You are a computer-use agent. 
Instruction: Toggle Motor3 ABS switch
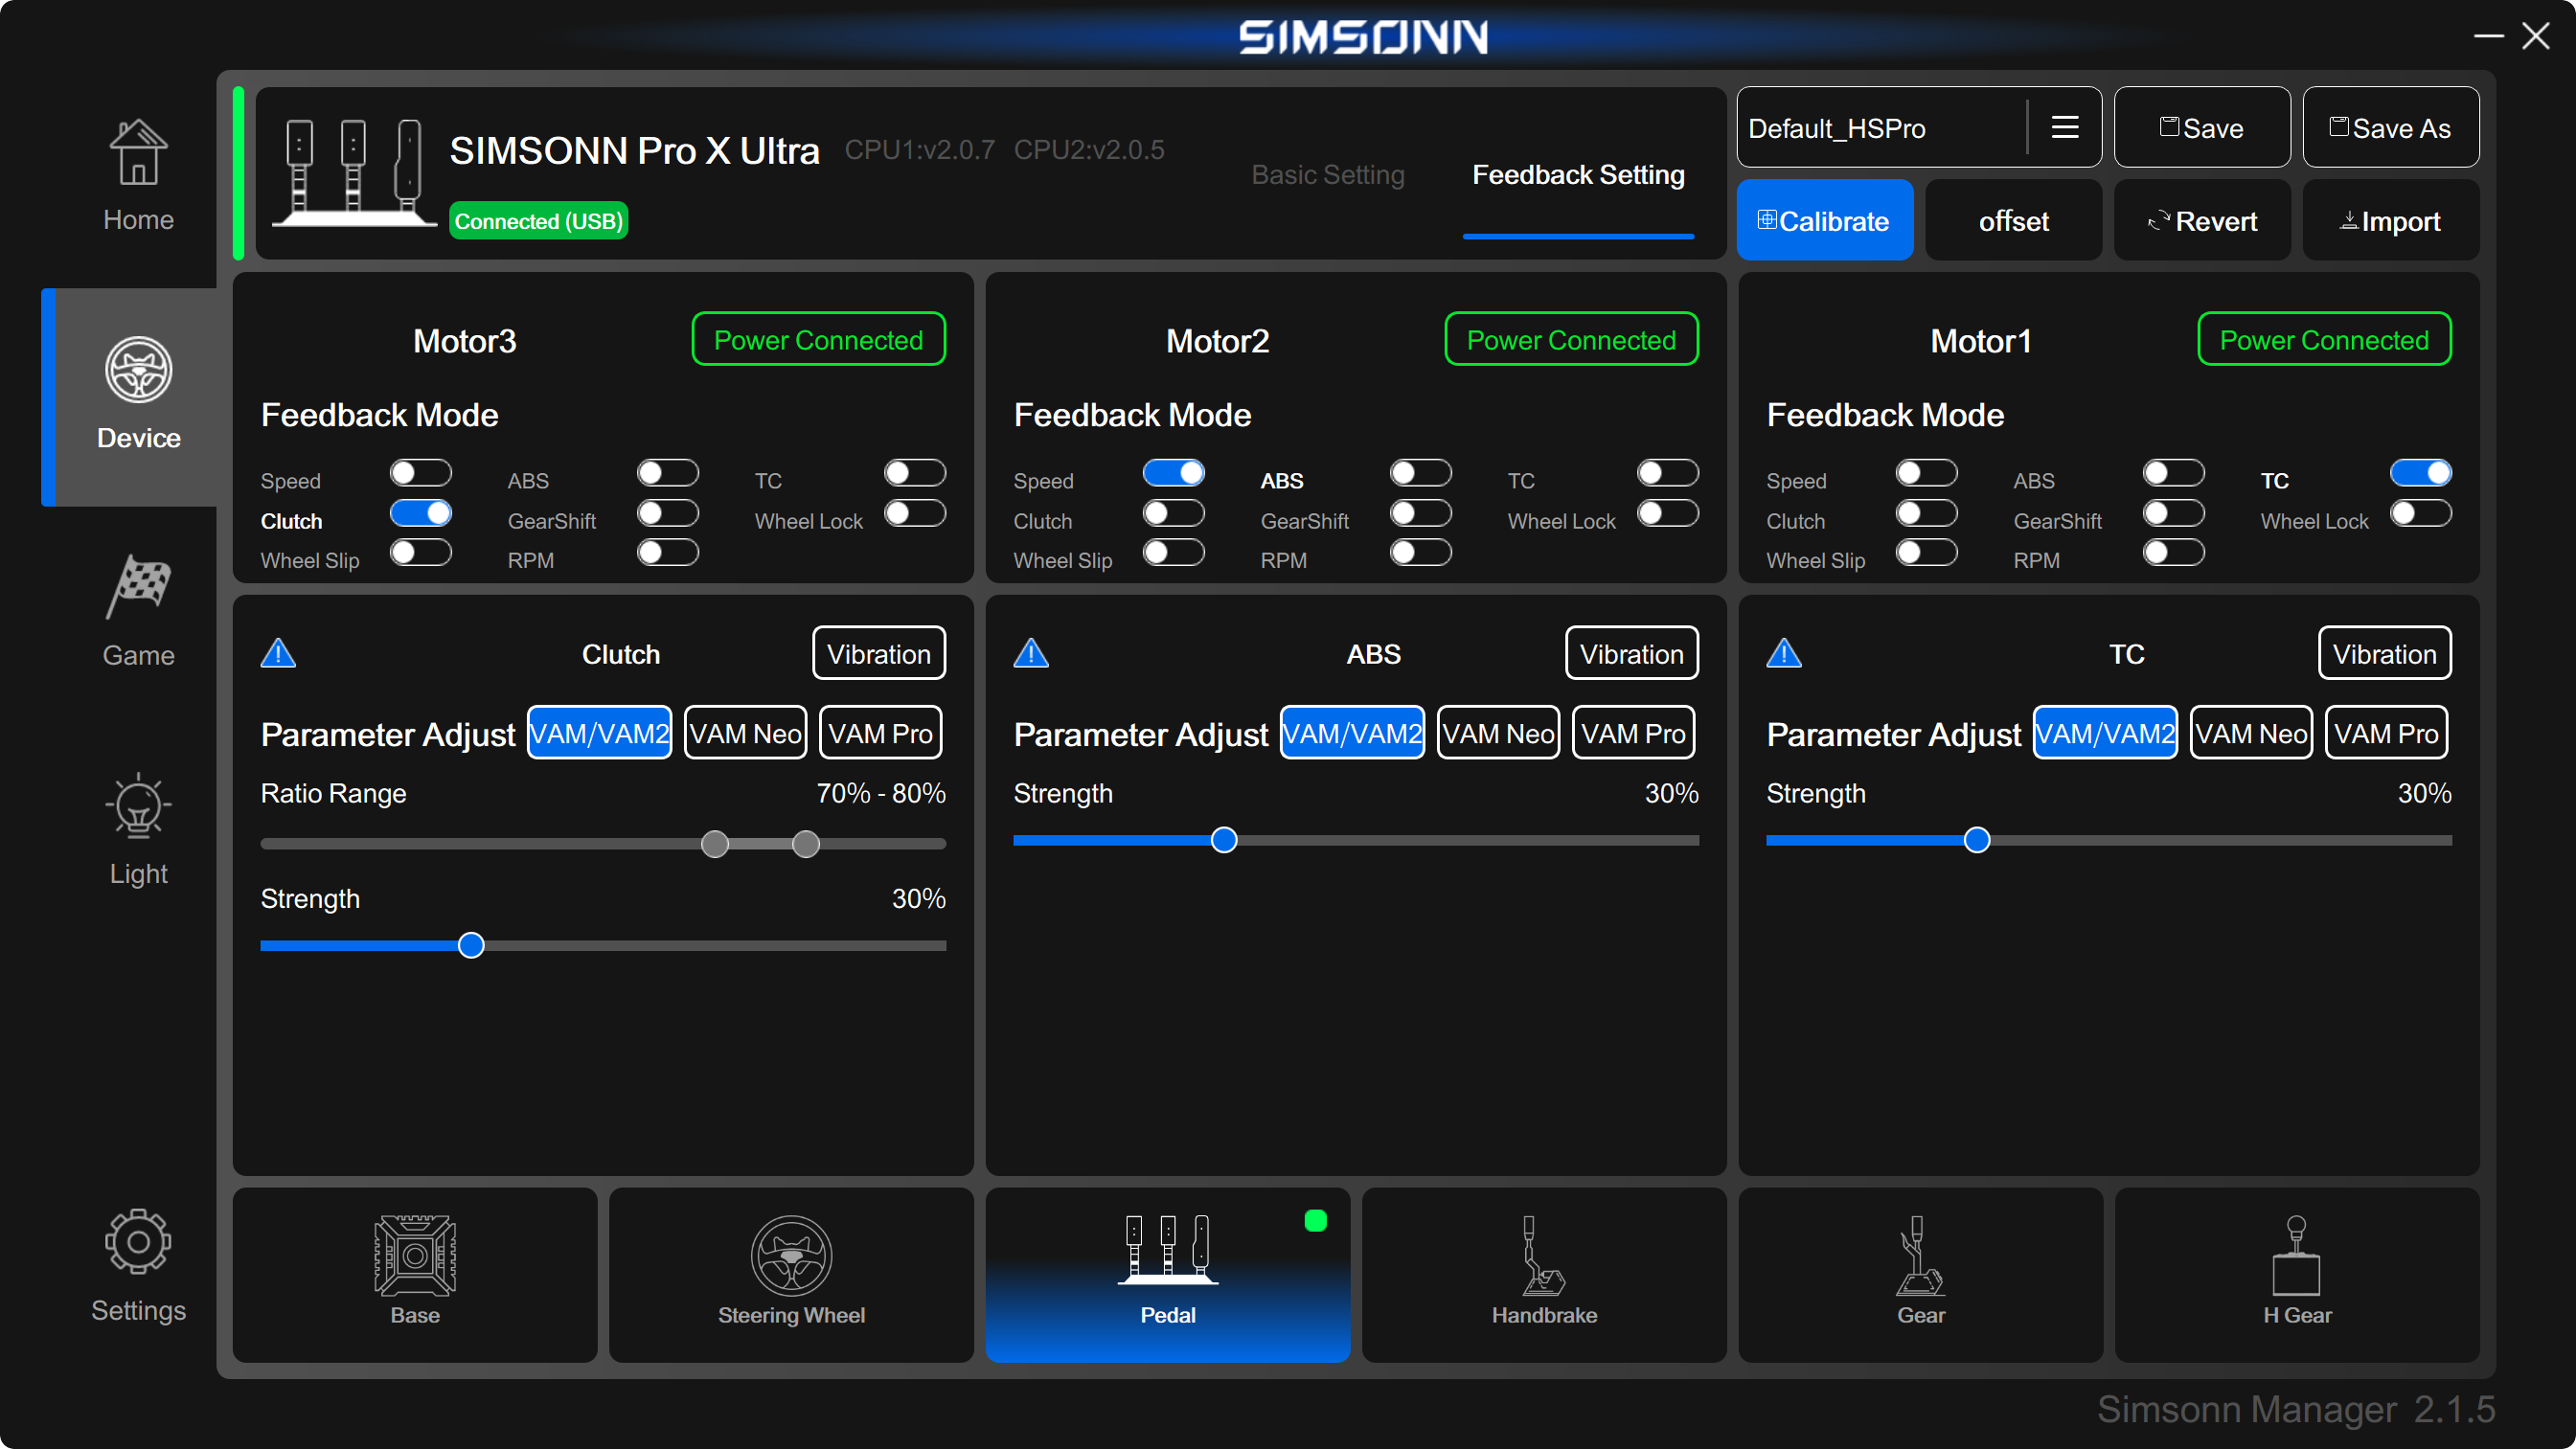(x=668, y=473)
